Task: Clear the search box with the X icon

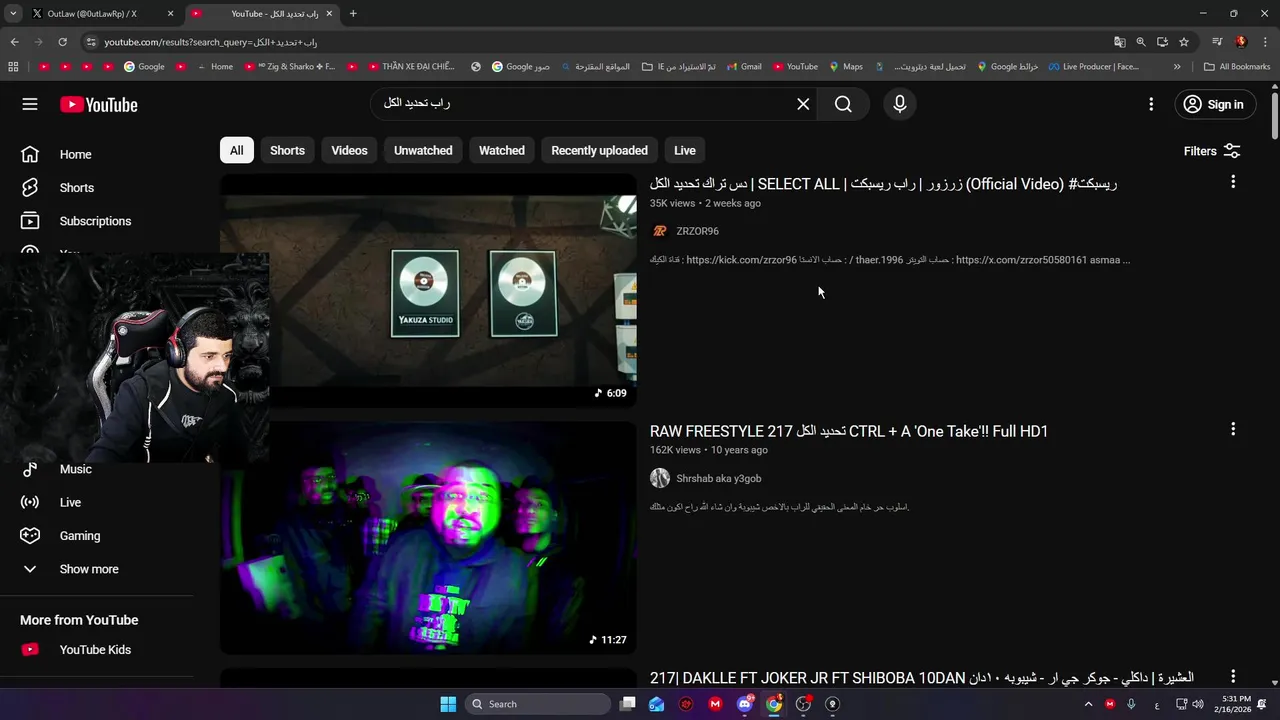Action: click(803, 104)
